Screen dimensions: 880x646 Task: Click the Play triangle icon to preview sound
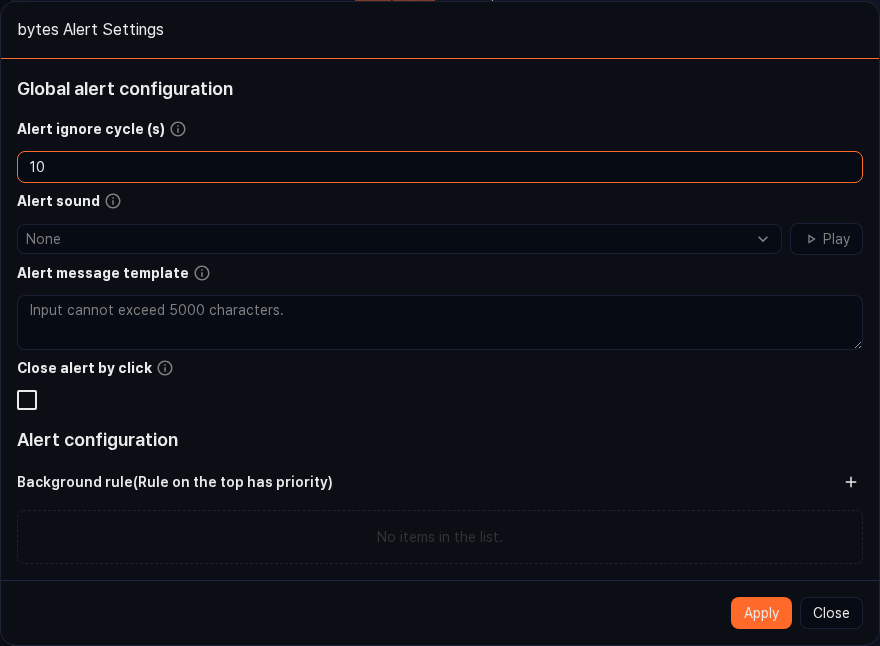(812, 239)
